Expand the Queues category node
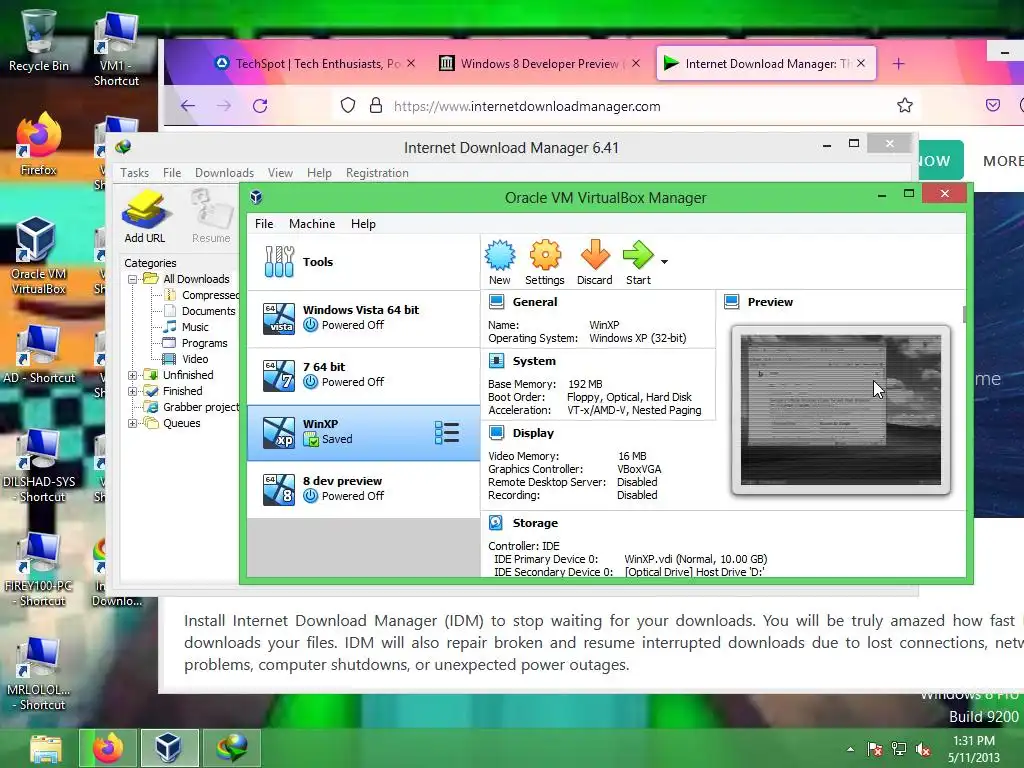 132,423
